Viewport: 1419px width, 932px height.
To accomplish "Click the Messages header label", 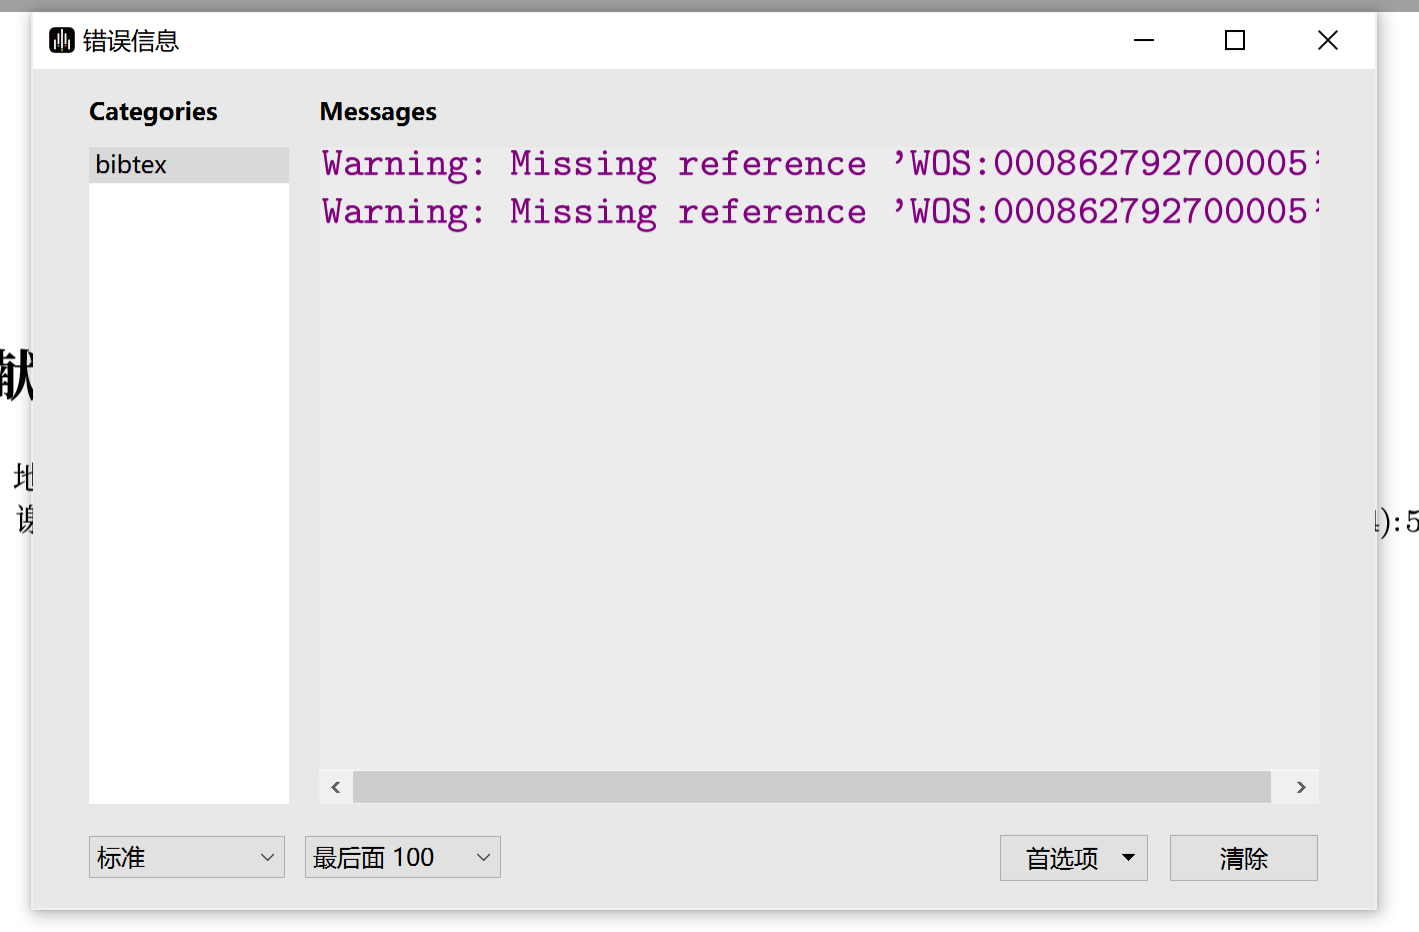I will (378, 112).
